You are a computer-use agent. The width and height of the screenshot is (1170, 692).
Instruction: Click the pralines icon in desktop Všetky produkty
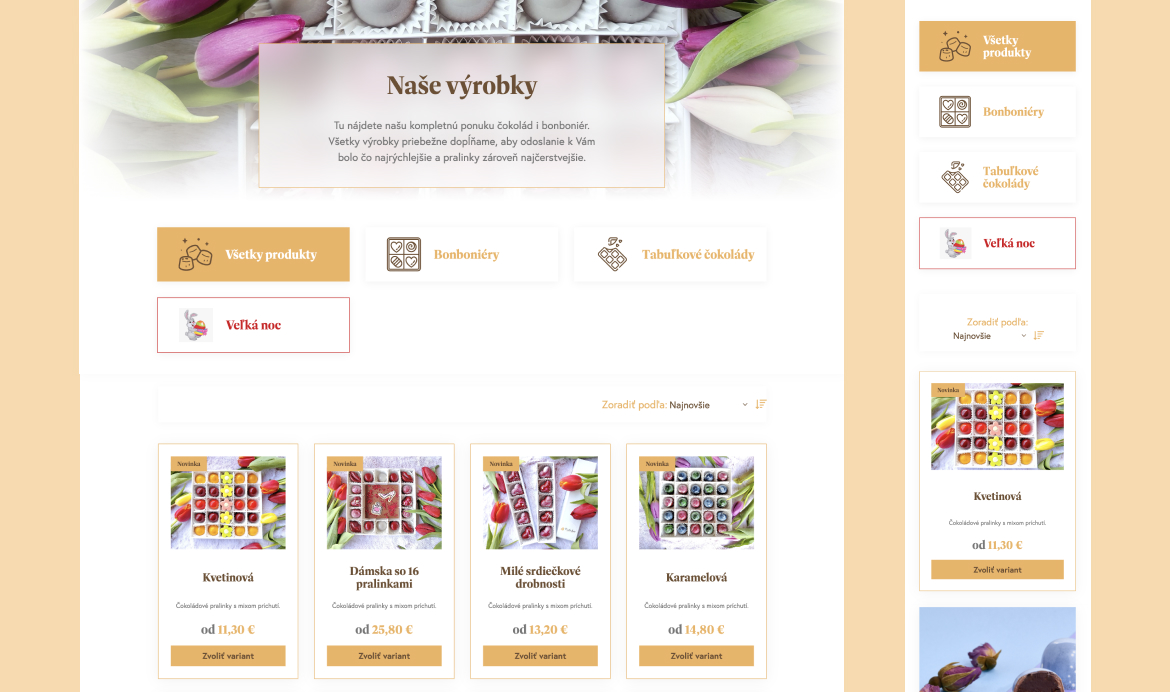click(x=195, y=255)
